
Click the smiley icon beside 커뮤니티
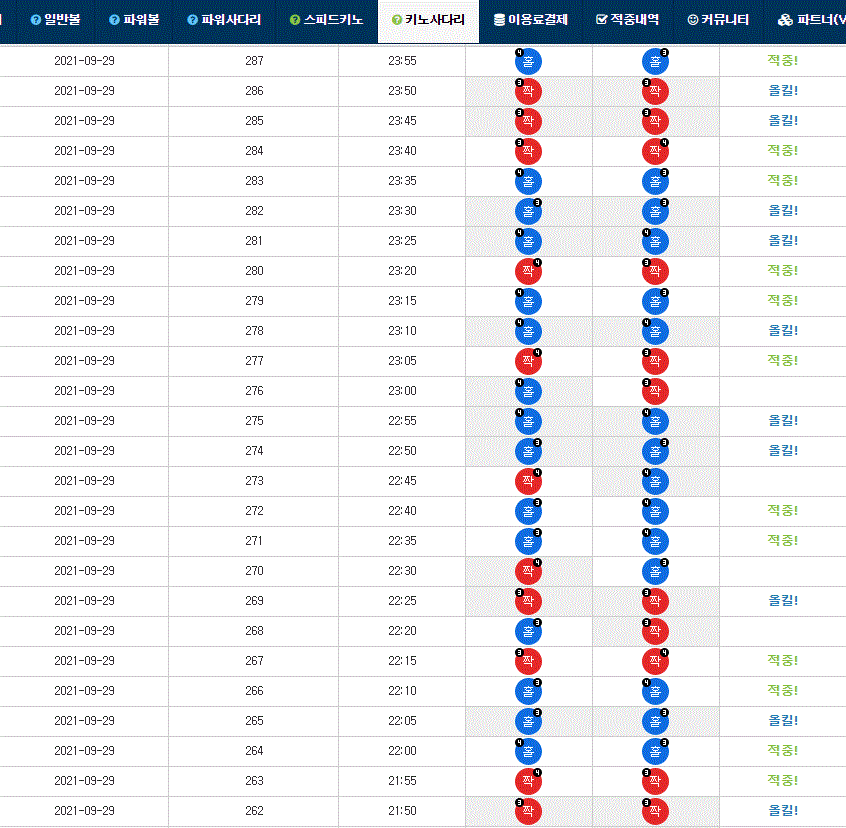pyautogui.click(x=693, y=20)
